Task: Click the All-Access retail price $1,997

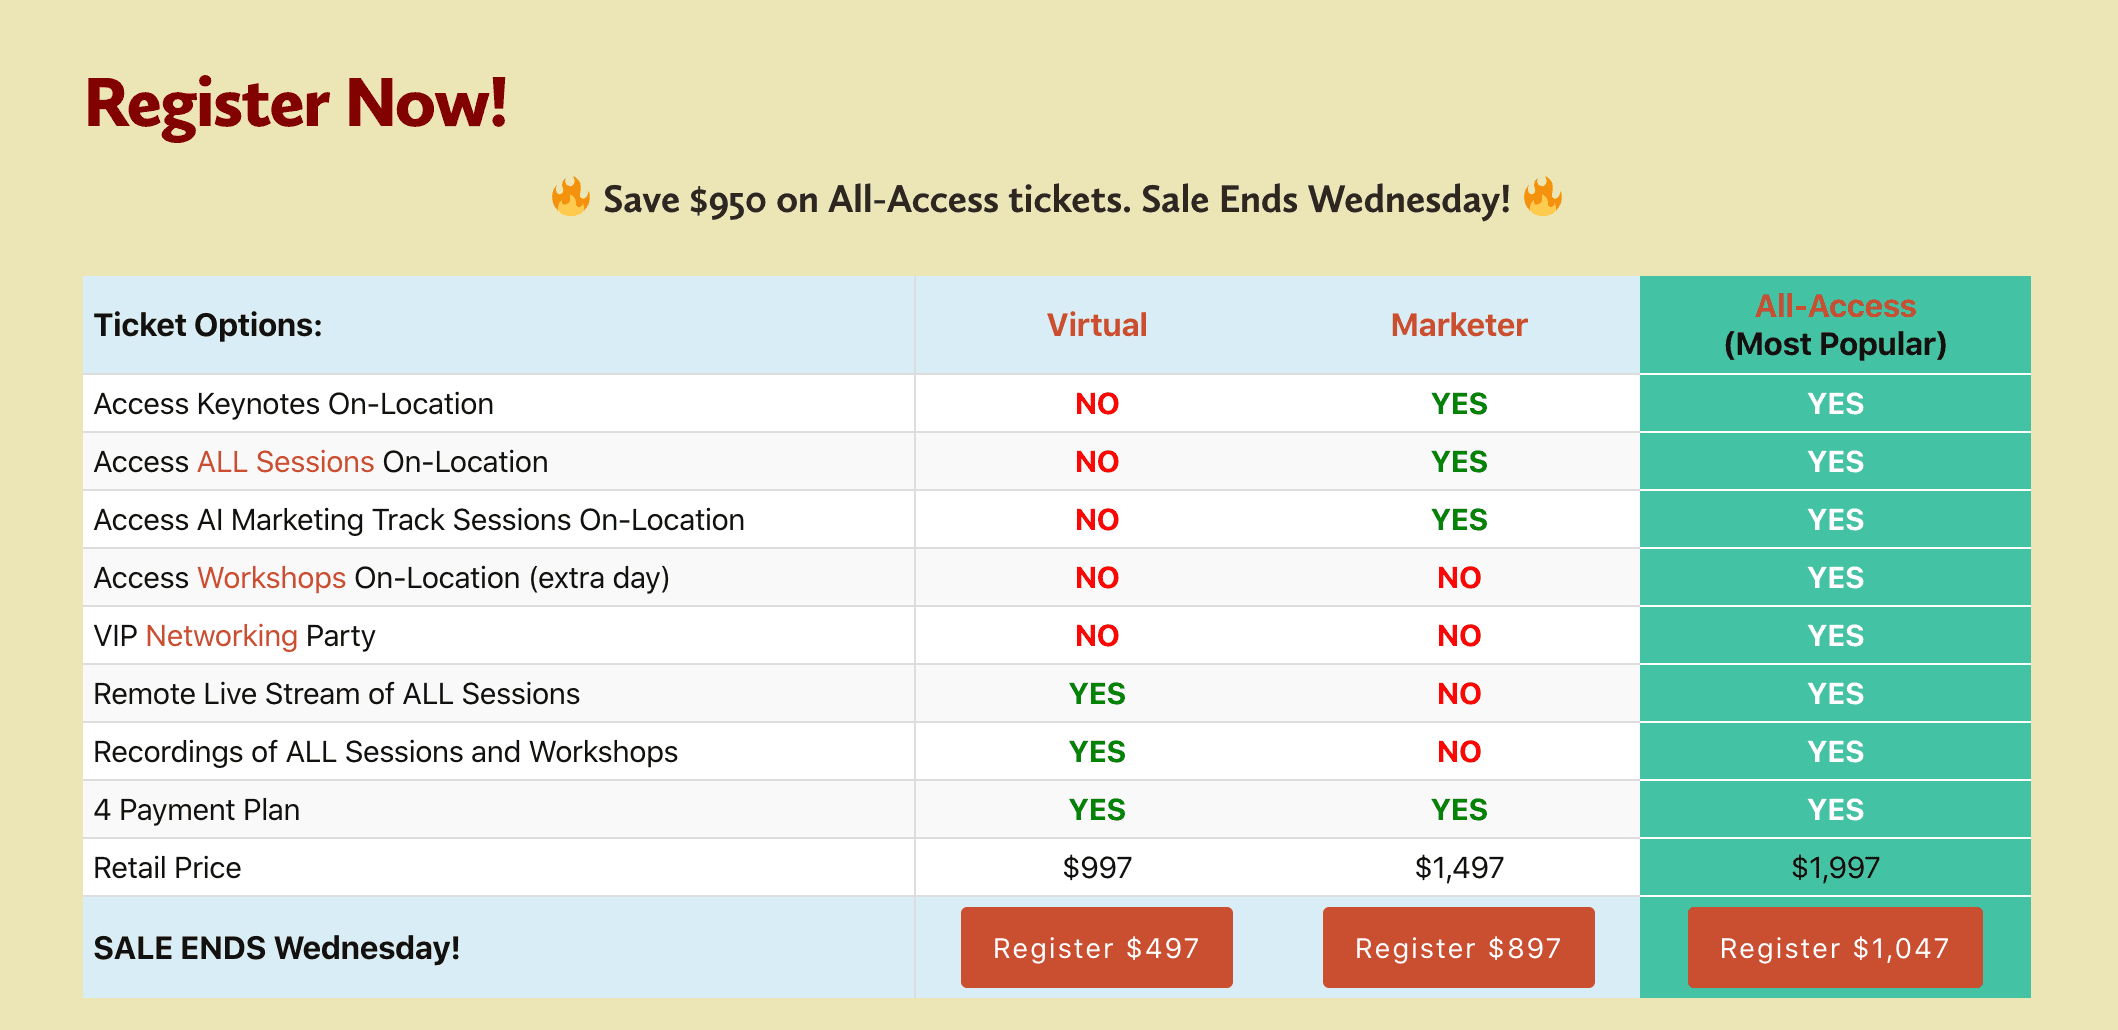Action: tap(1835, 867)
